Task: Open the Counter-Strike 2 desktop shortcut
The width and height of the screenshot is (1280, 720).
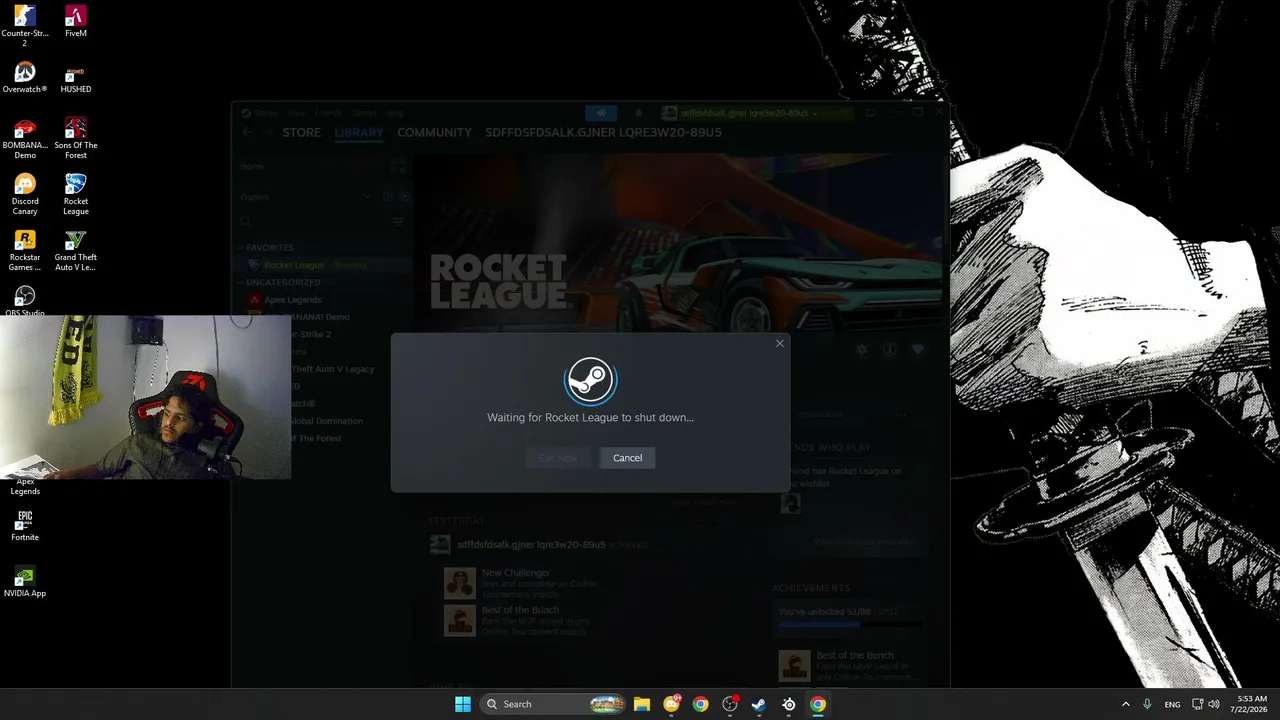Action: [x=25, y=26]
